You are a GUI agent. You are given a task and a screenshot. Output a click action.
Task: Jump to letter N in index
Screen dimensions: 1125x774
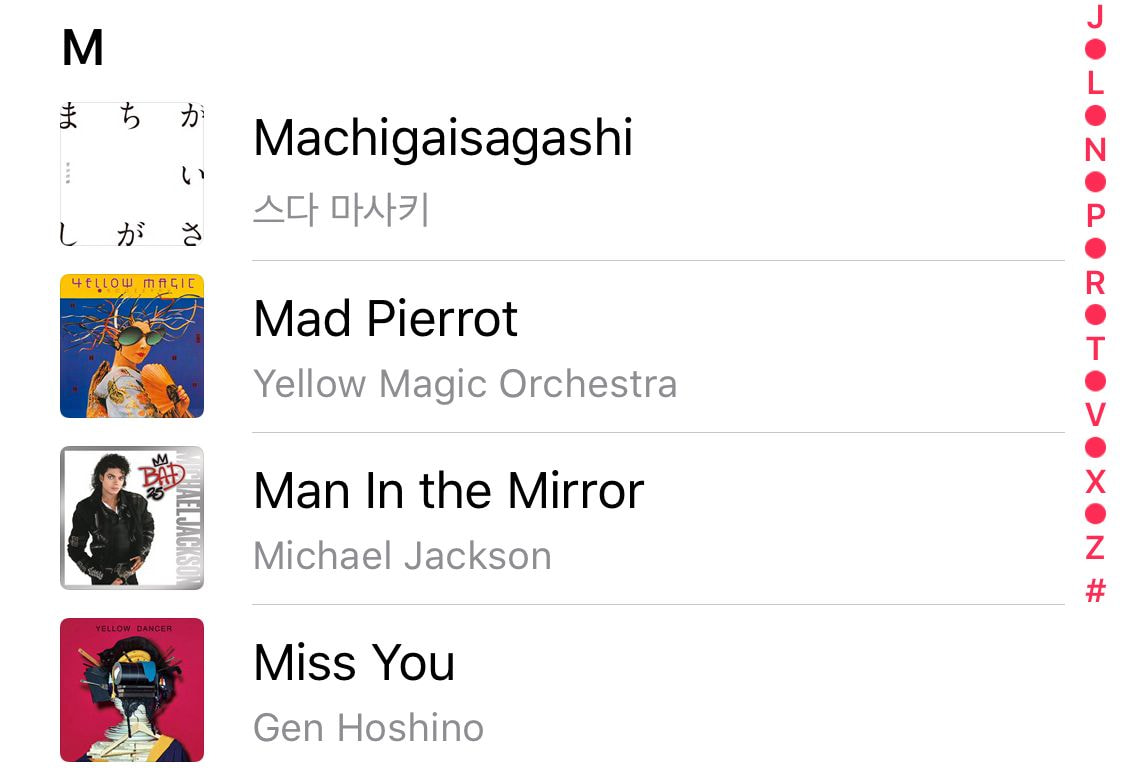[1095, 150]
